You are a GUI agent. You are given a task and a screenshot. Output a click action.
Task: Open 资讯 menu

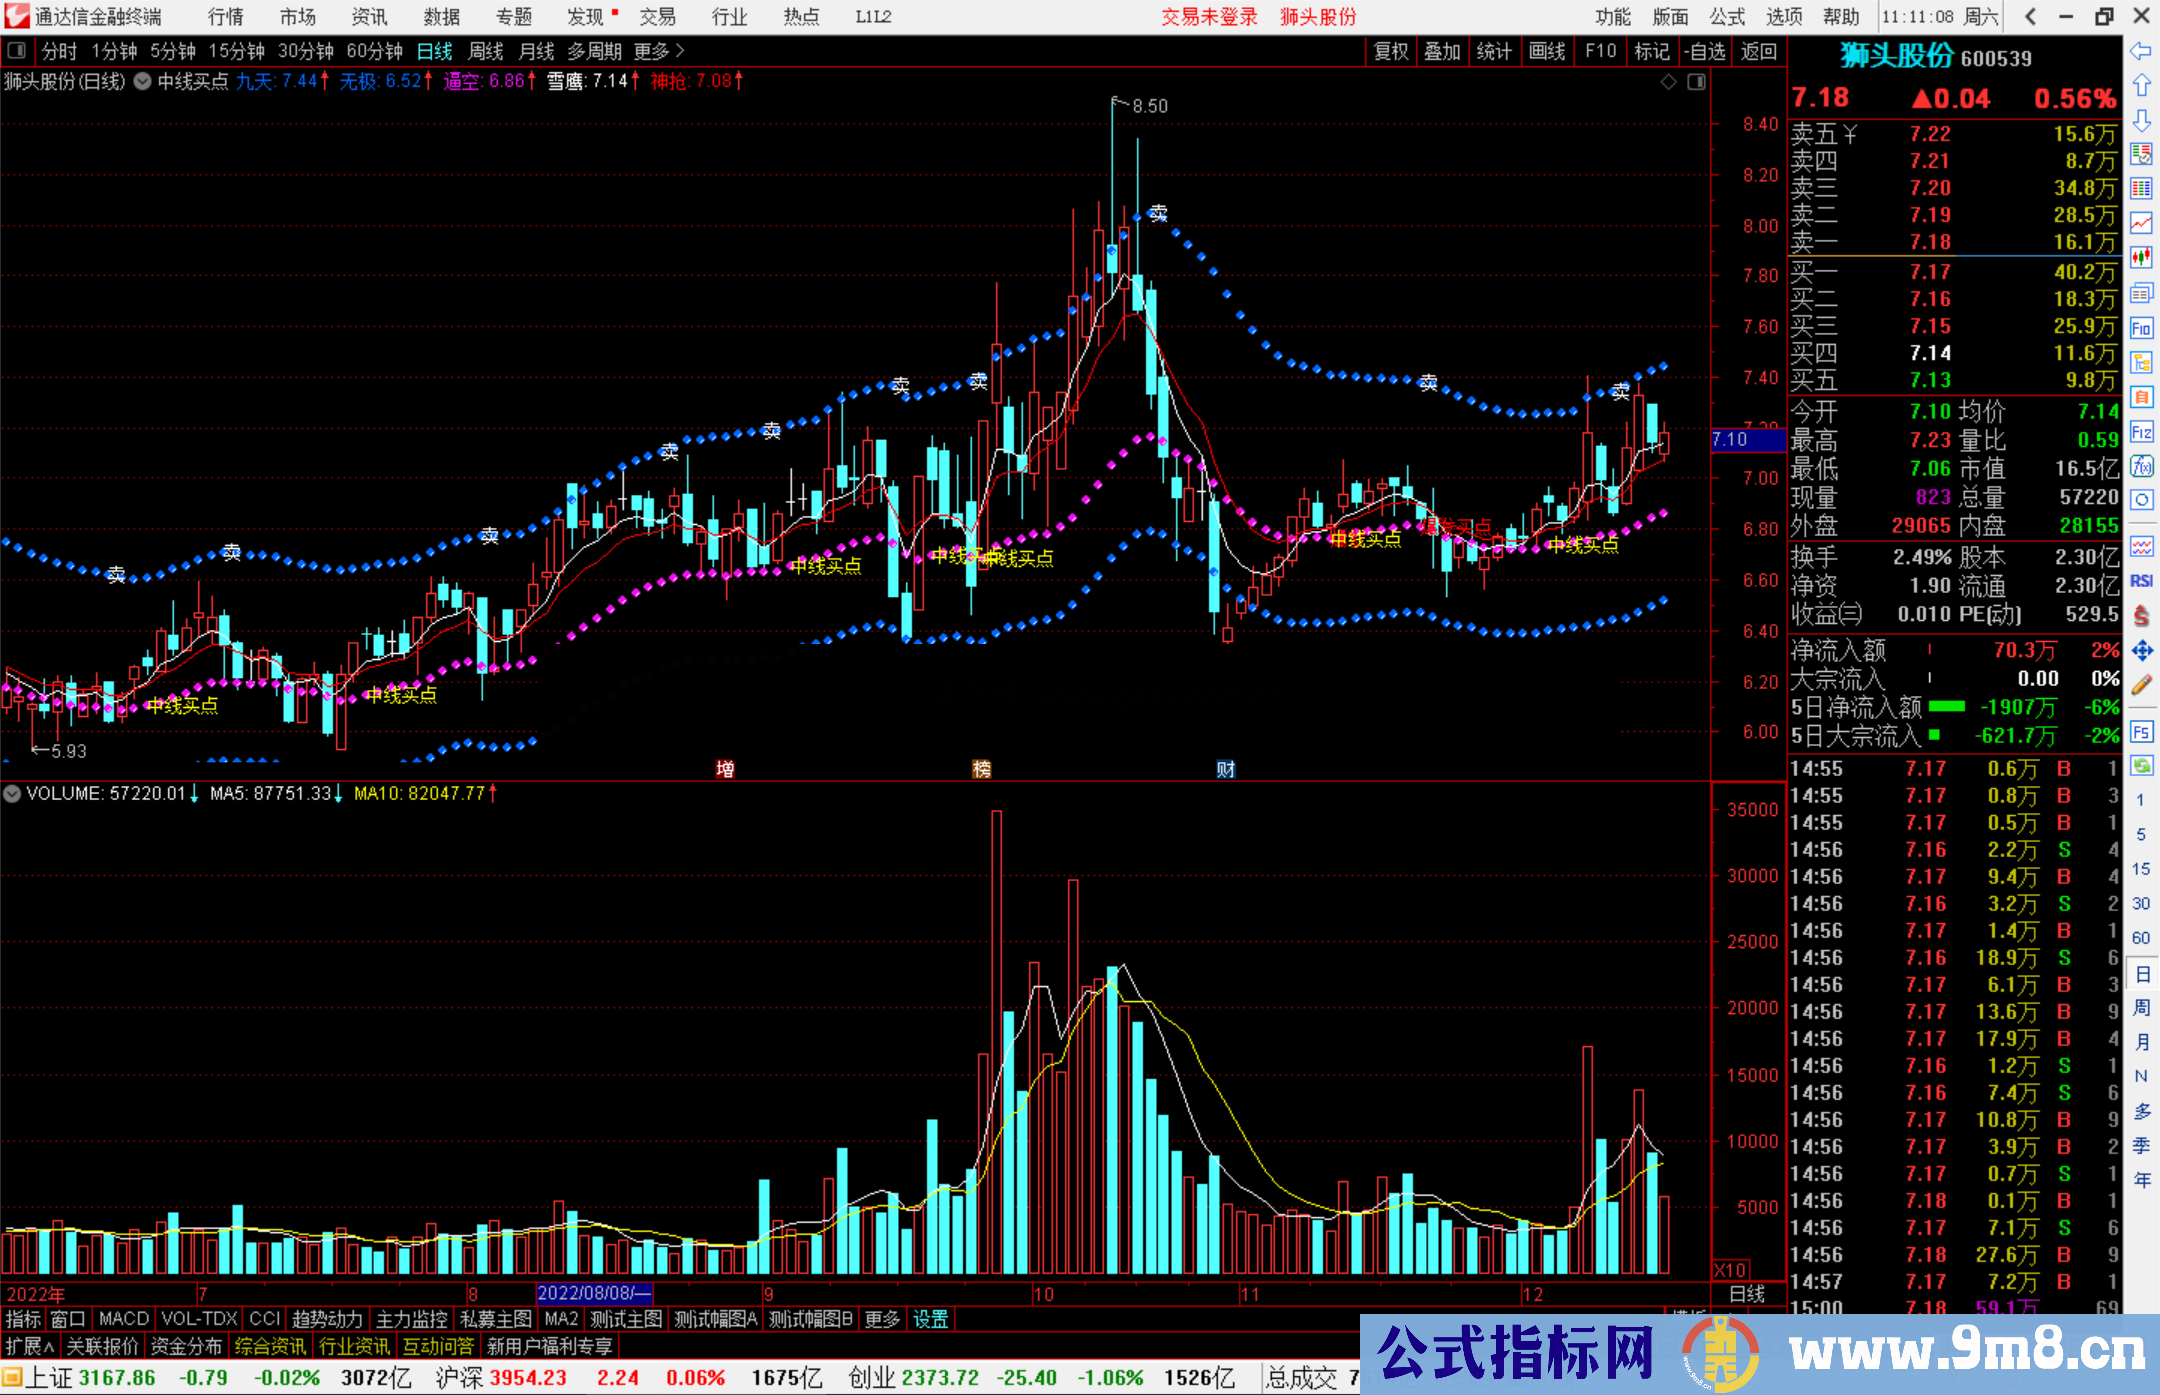369,17
